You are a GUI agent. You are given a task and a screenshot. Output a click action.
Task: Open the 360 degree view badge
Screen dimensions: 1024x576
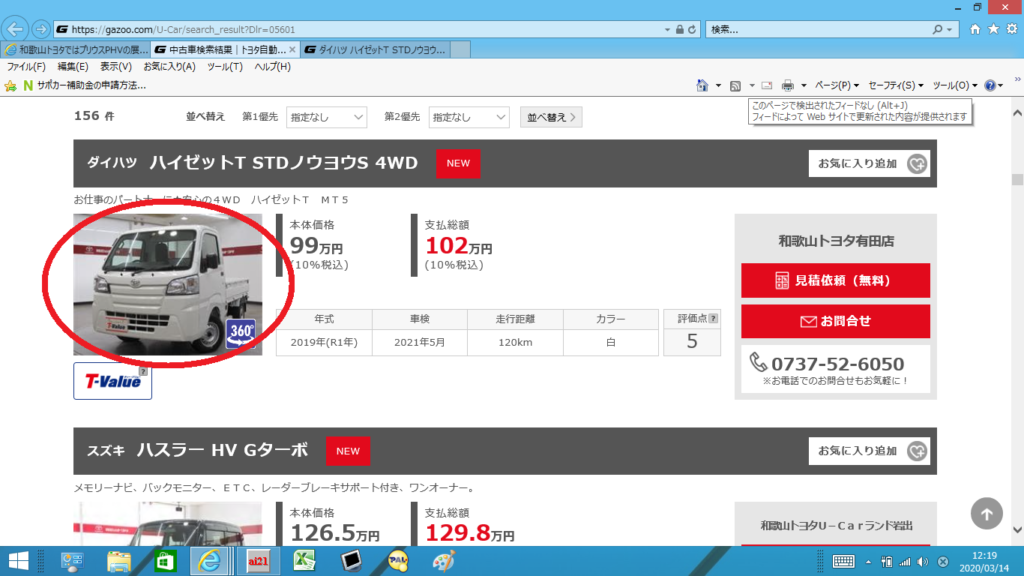[240, 334]
